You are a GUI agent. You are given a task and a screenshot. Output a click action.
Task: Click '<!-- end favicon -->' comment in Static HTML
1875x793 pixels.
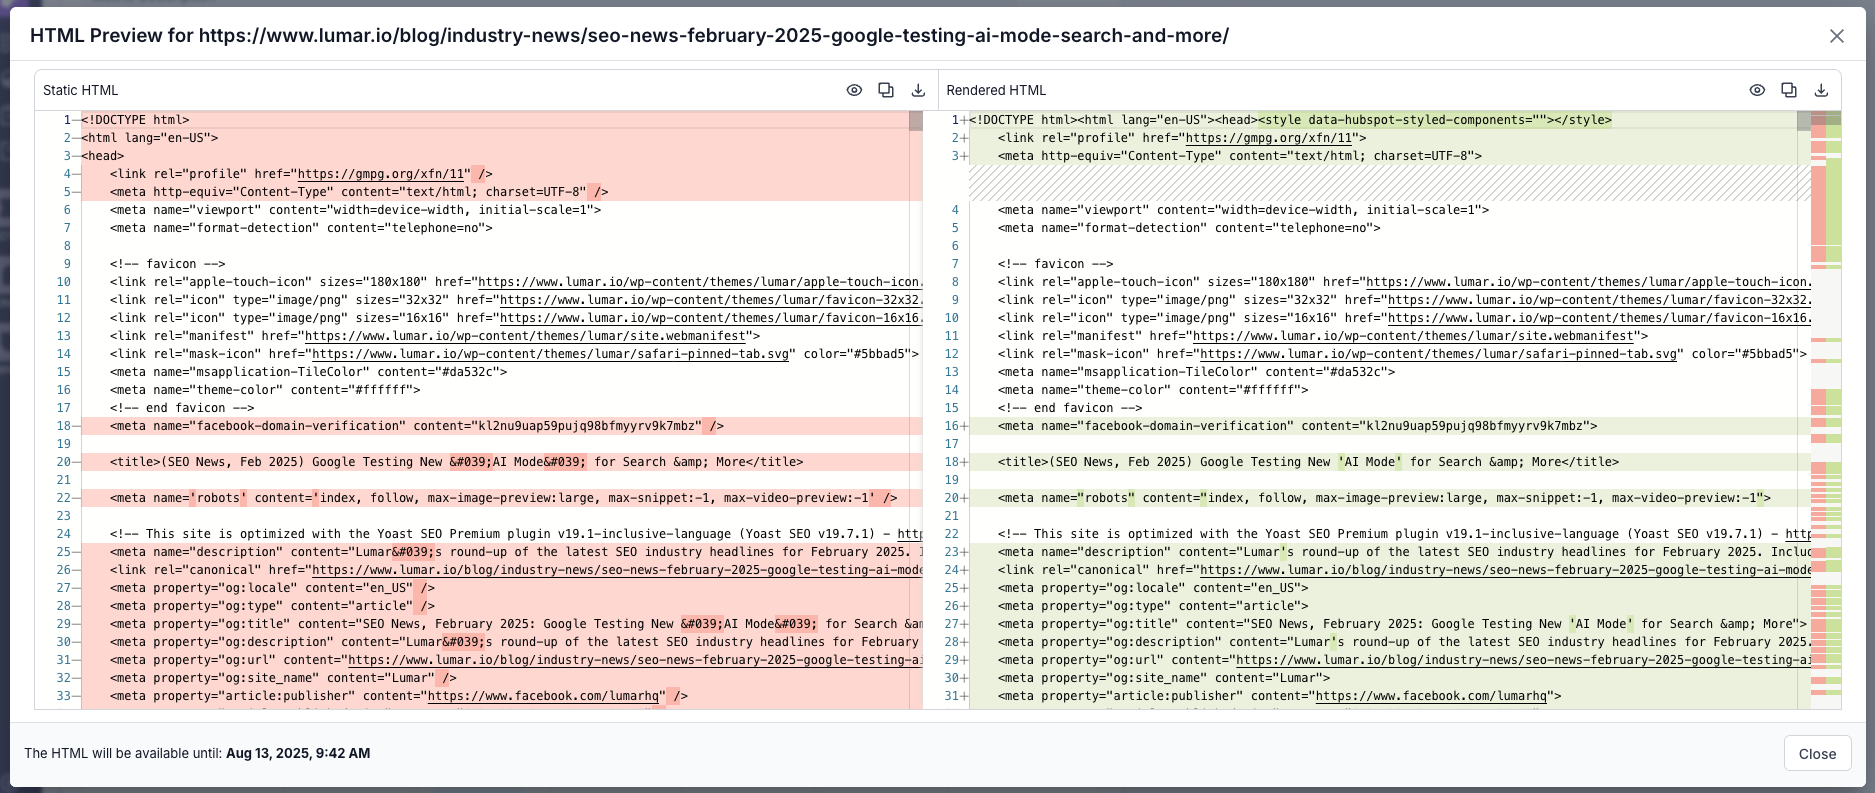pos(182,408)
